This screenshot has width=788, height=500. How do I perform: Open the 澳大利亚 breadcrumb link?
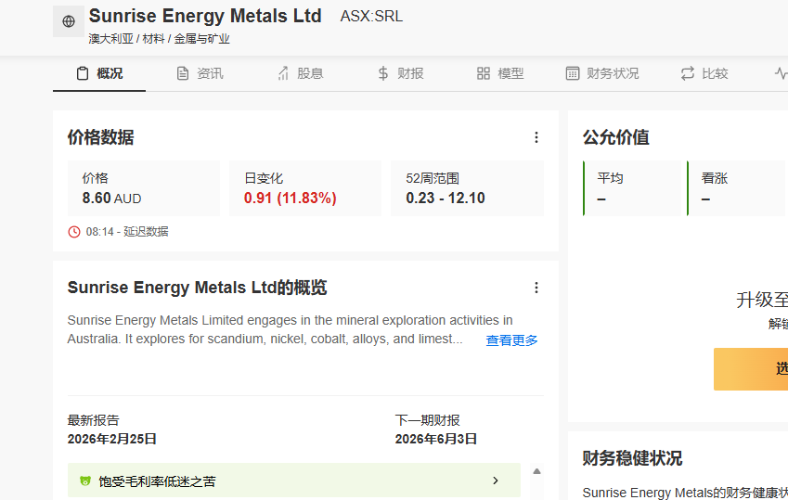coord(109,39)
